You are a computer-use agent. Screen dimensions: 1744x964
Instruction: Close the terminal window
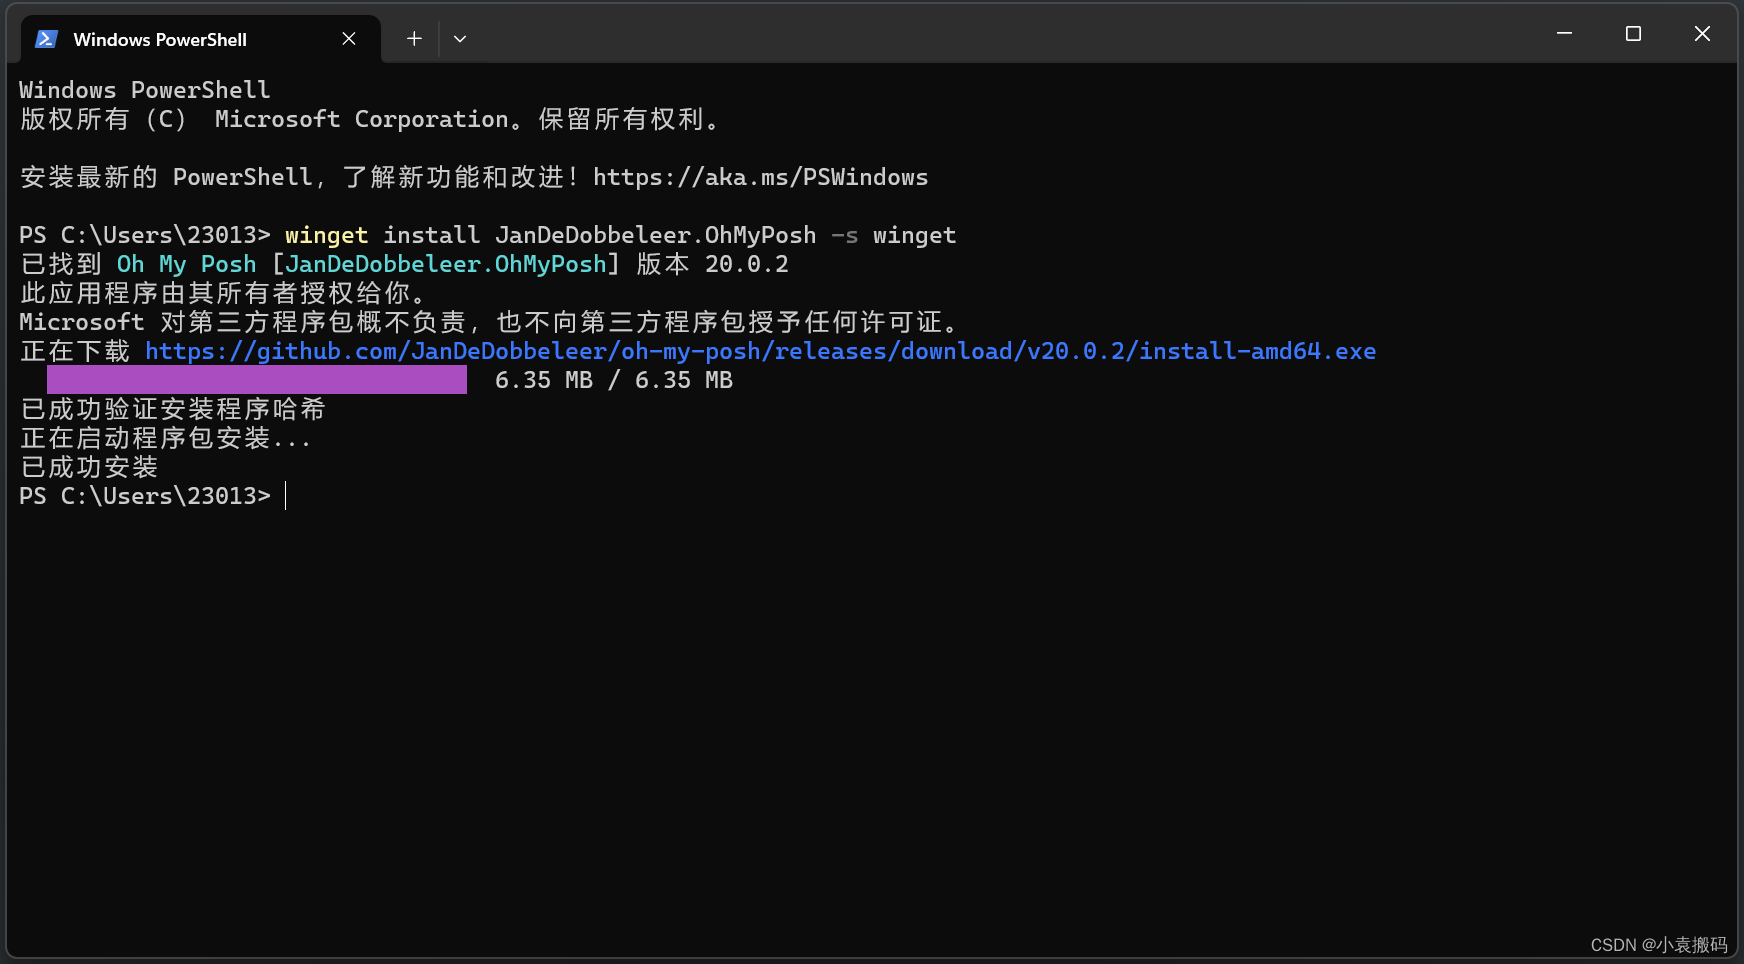(1702, 34)
